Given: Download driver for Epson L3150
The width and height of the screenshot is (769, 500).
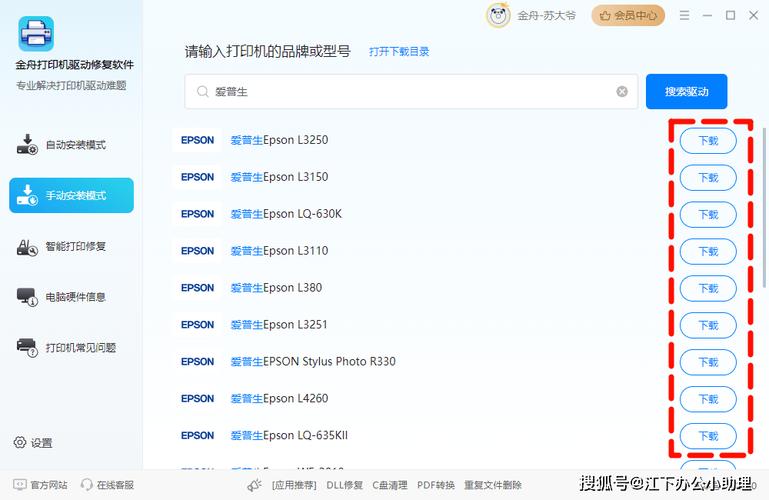Looking at the screenshot, I should (708, 177).
